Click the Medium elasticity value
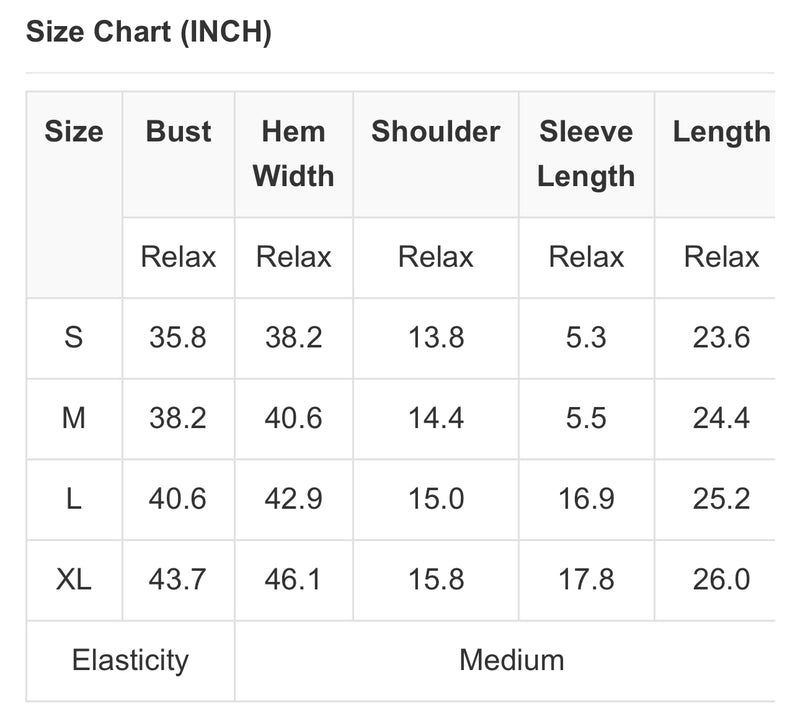Viewport: 800px width, 716px height. 512,660
